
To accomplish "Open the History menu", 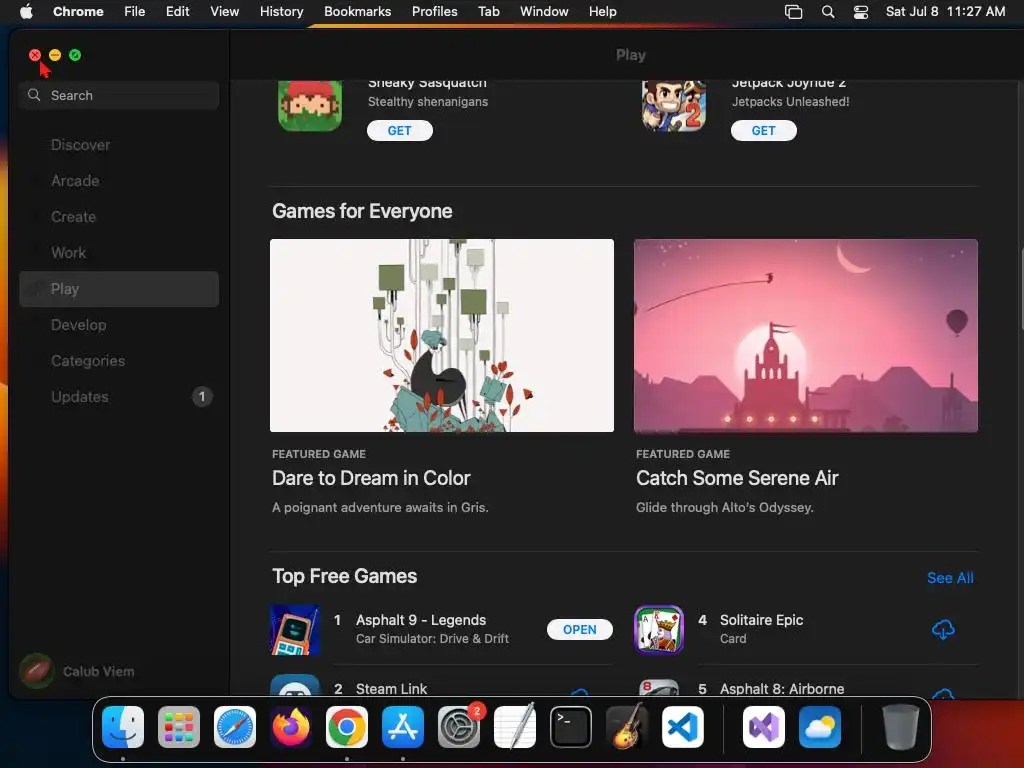I will click(x=281, y=12).
